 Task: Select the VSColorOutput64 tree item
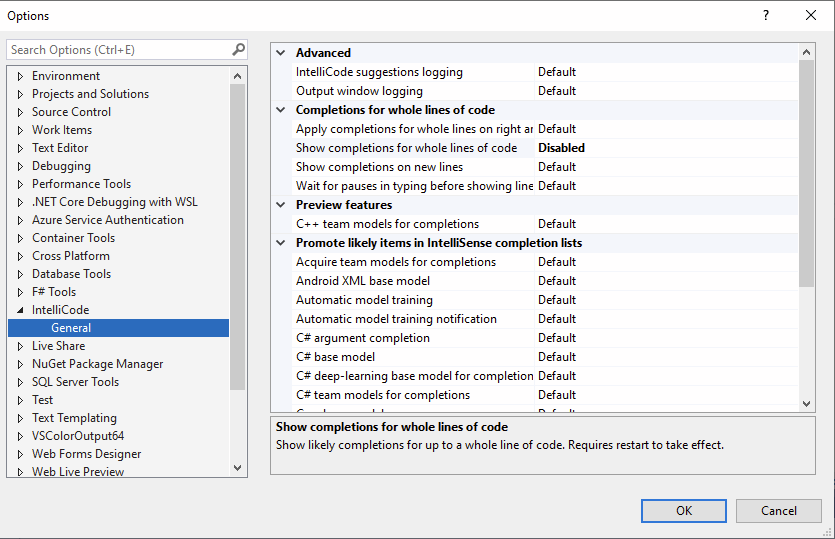(78, 436)
